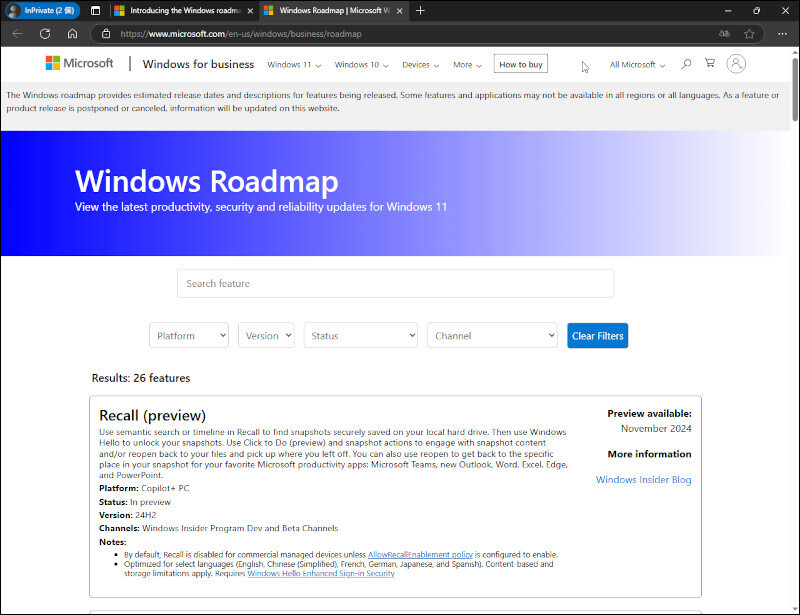Image resolution: width=800 pixels, height=615 pixels.
Task: Open the AllowRecallEnablement policy link
Action: 420,555
